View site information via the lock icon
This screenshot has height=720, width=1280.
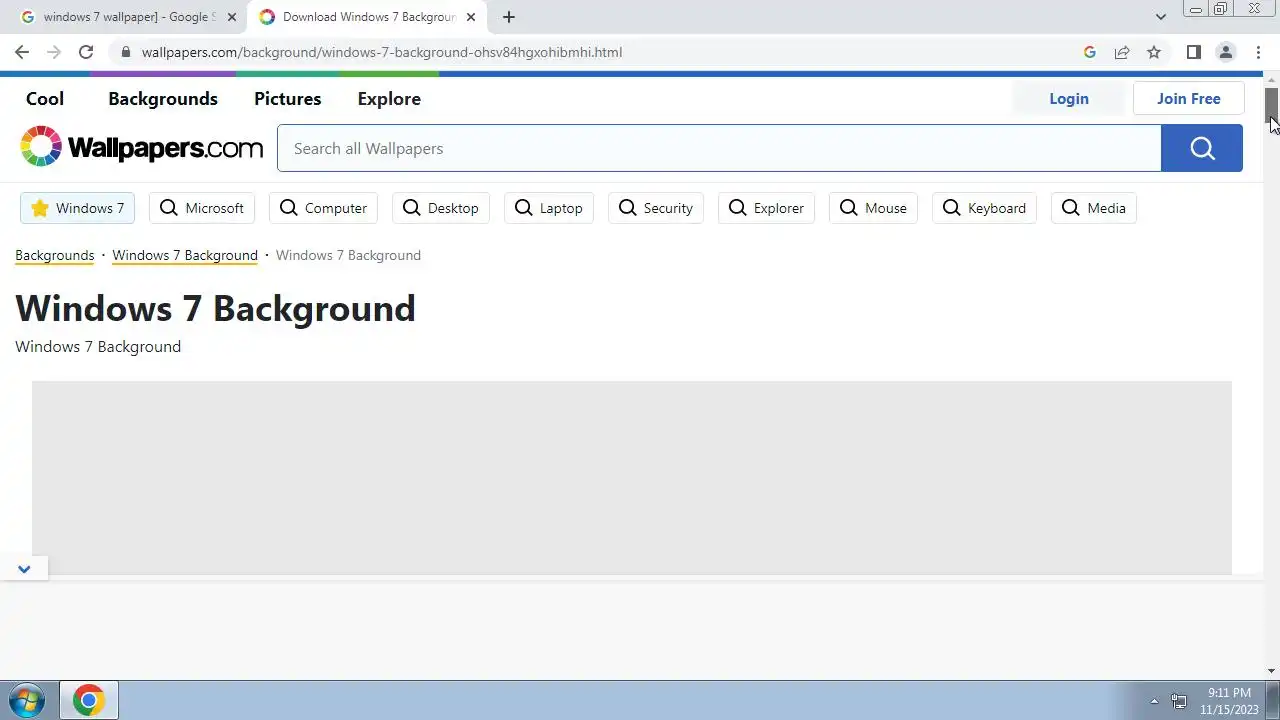click(125, 52)
